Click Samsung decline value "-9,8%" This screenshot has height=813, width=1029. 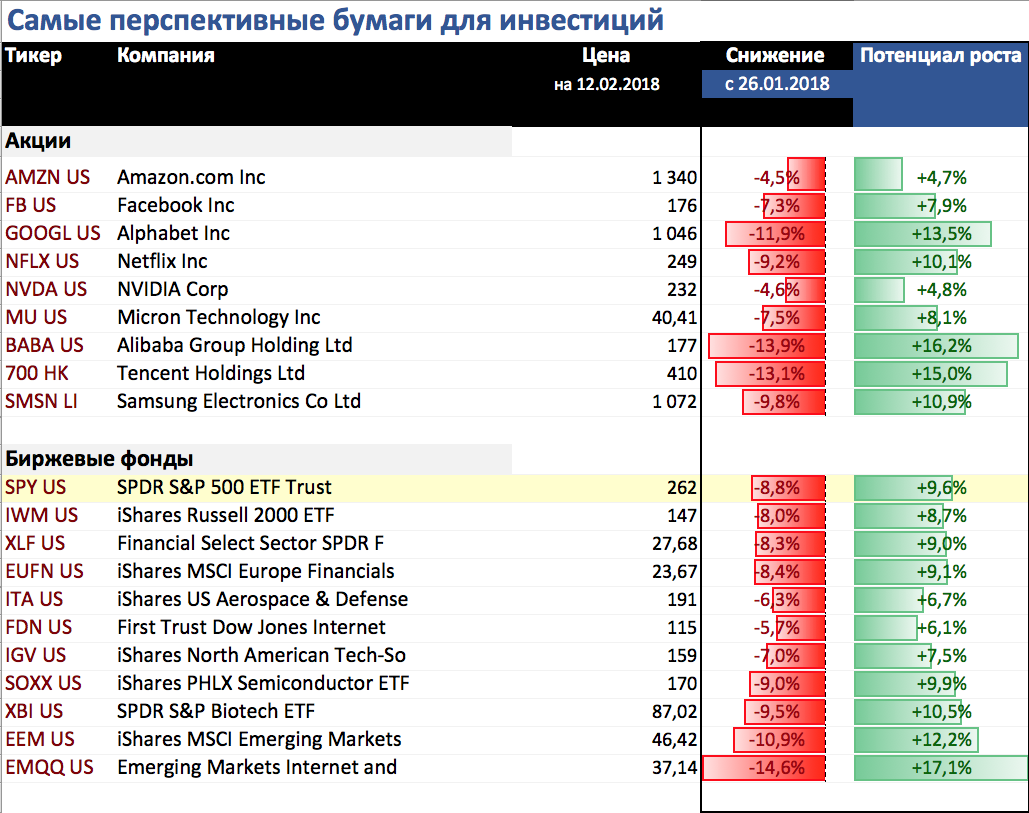coord(776,402)
